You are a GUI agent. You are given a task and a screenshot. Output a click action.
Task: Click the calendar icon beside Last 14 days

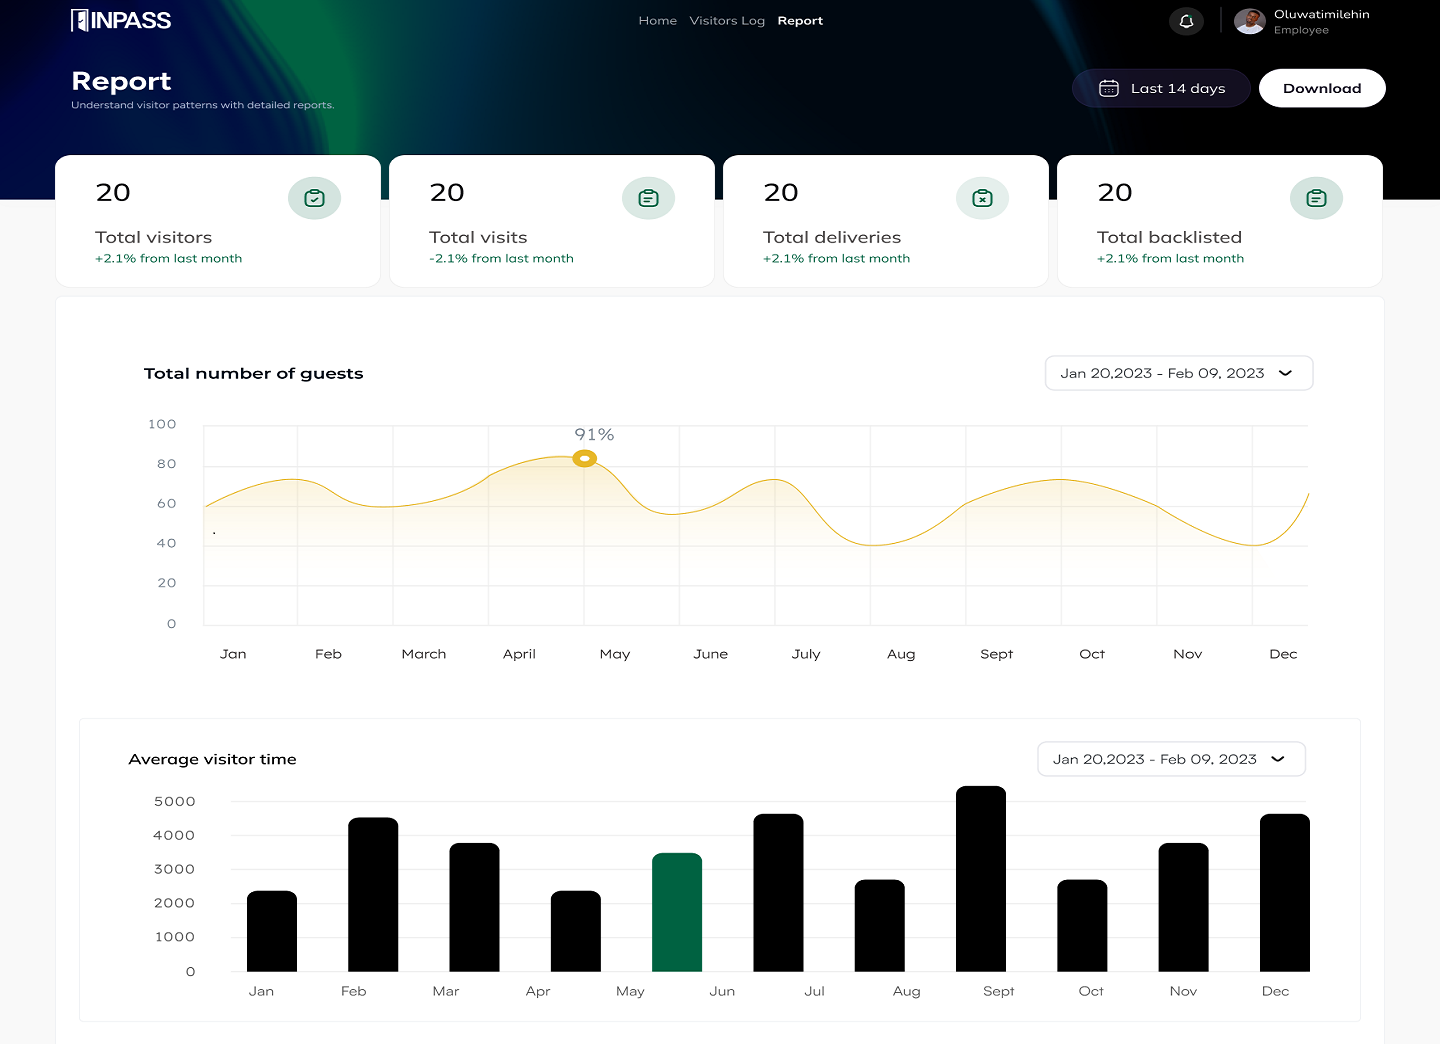1108,88
